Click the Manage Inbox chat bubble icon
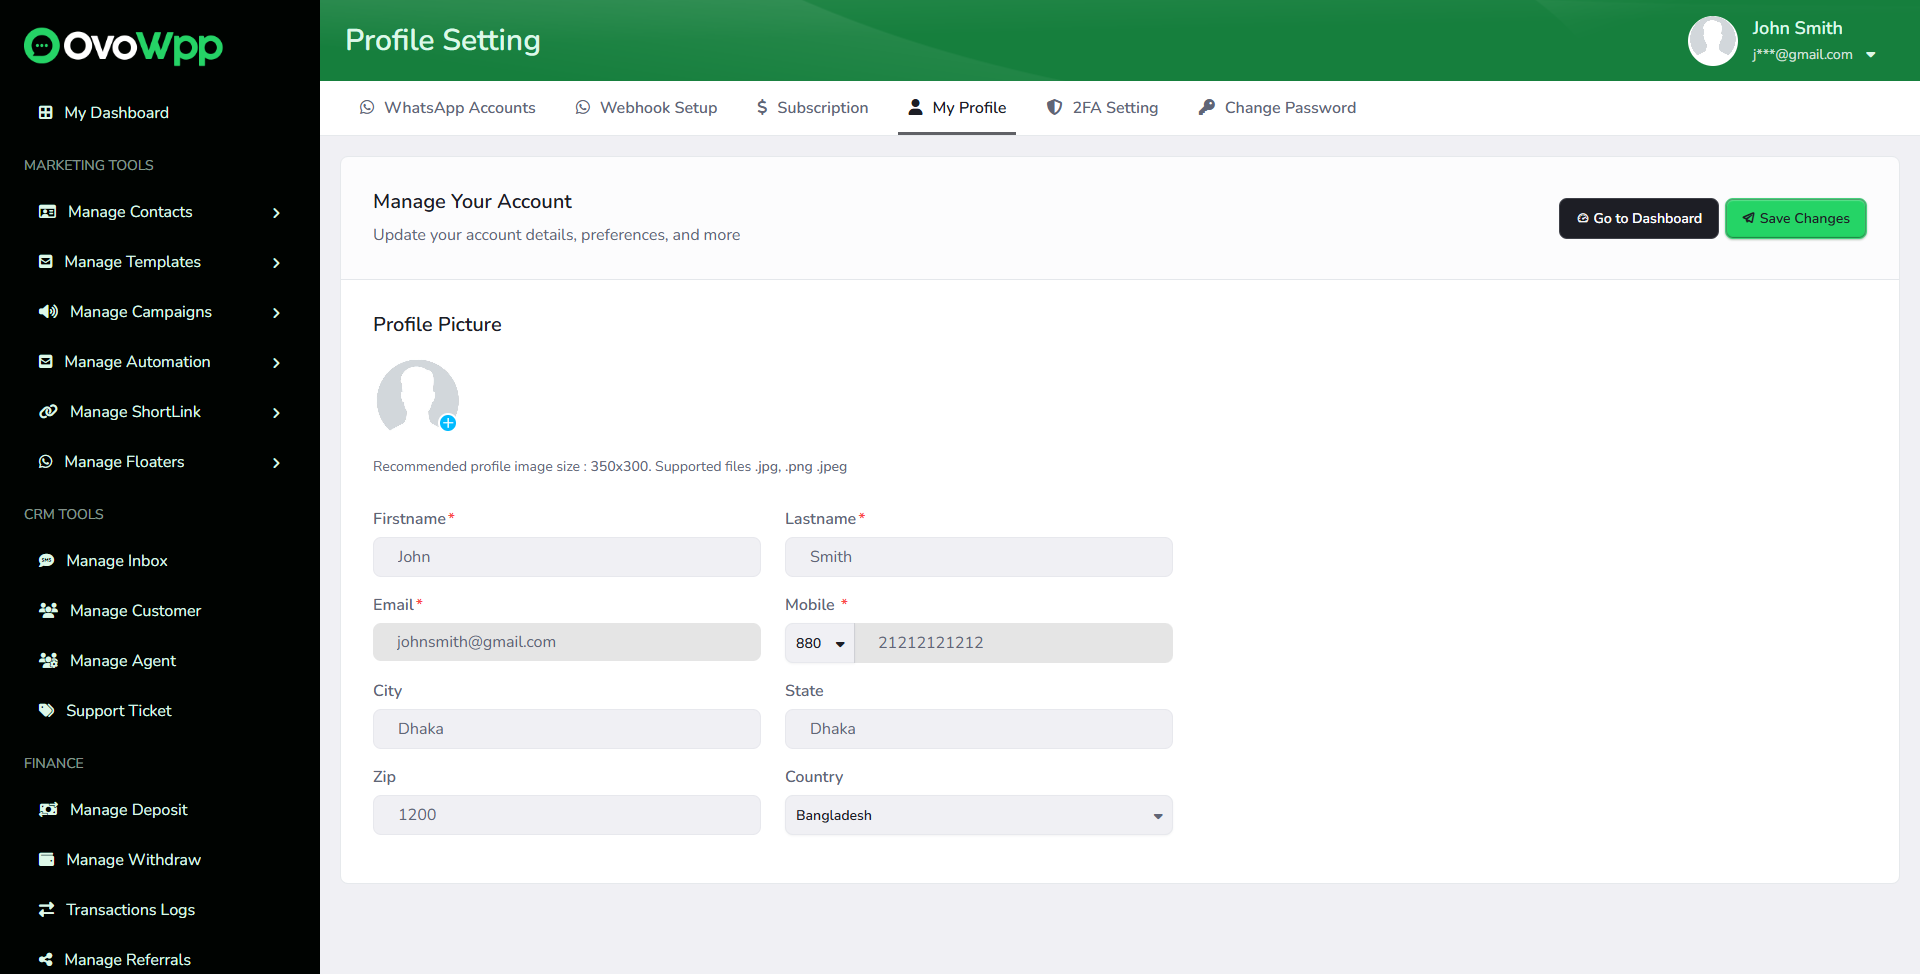Image resolution: width=1920 pixels, height=974 pixels. click(46, 561)
